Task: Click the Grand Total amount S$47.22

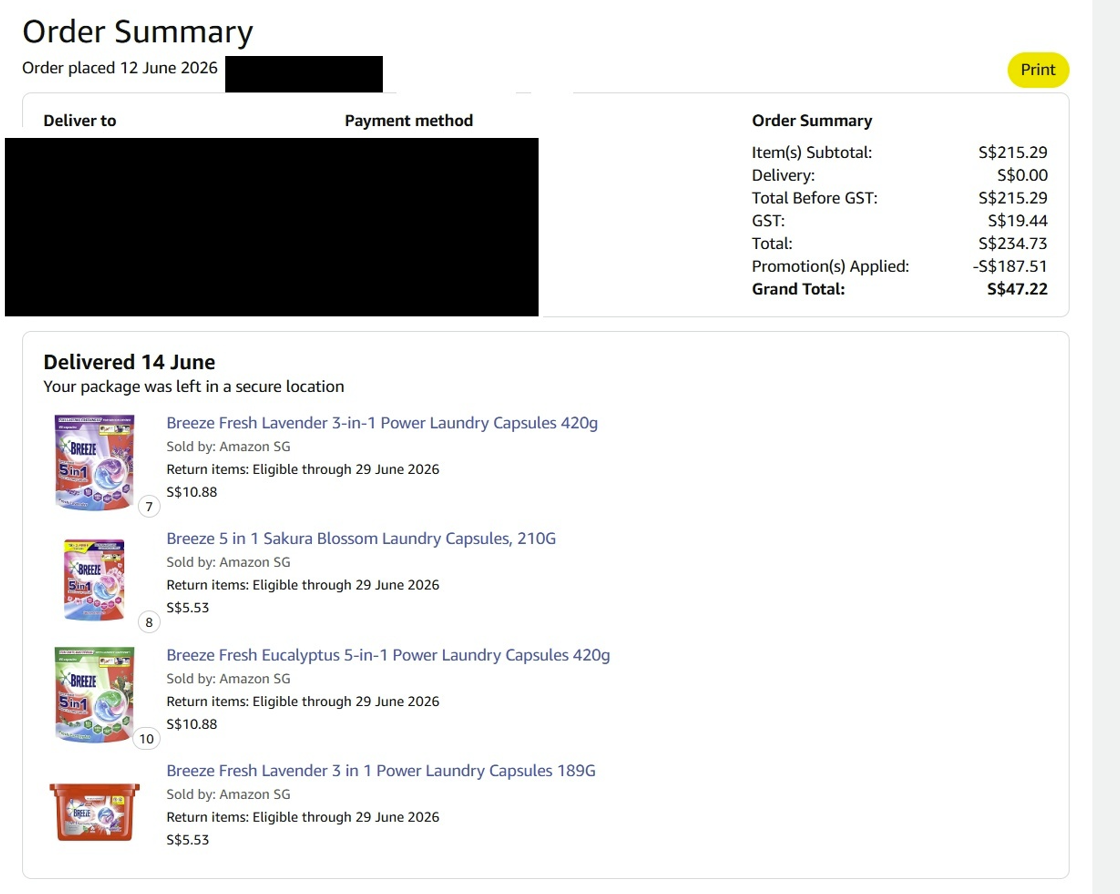Action: (x=1017, y=289)
